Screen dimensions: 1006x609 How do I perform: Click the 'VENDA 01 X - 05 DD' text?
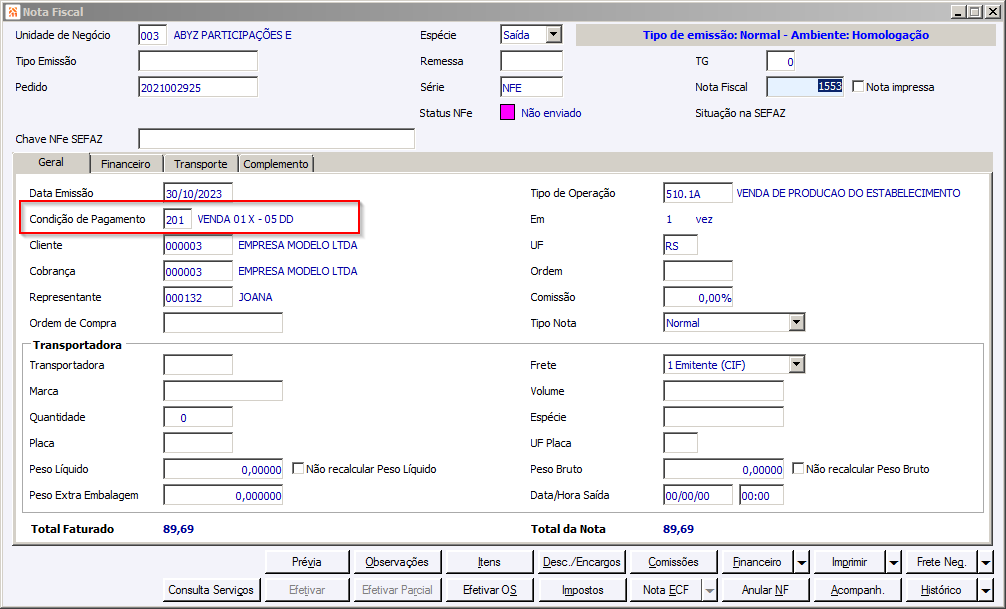click(x=246, y=219)
